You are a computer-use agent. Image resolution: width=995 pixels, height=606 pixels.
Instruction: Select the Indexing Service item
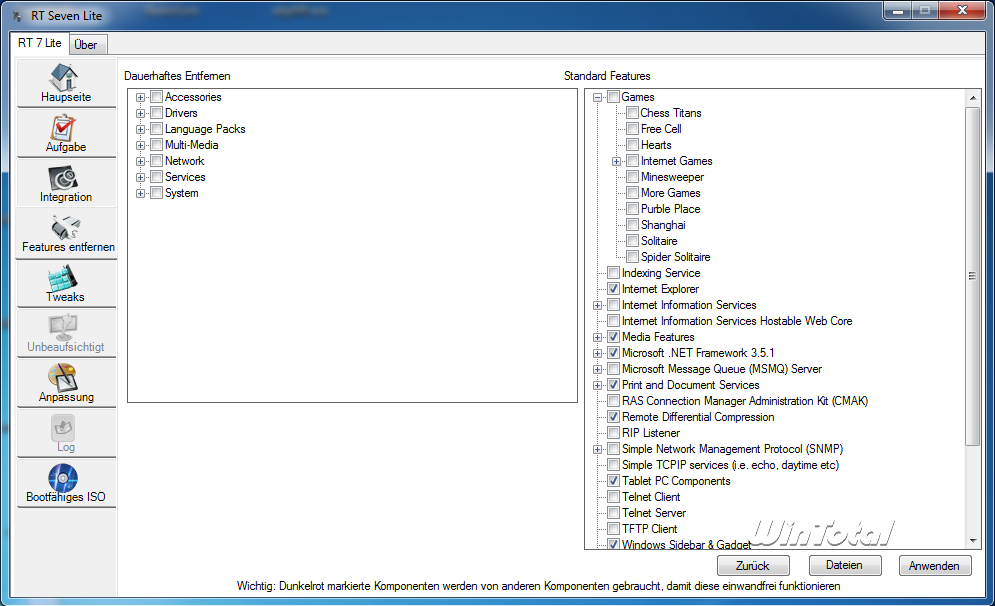[661, 273]
